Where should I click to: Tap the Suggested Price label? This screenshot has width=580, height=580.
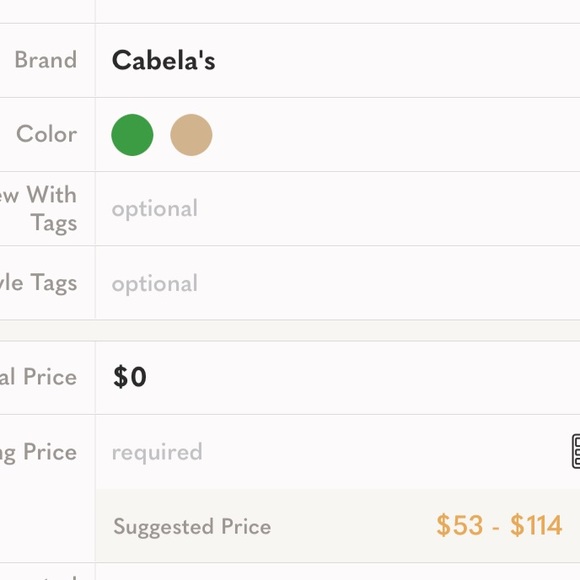192,526
